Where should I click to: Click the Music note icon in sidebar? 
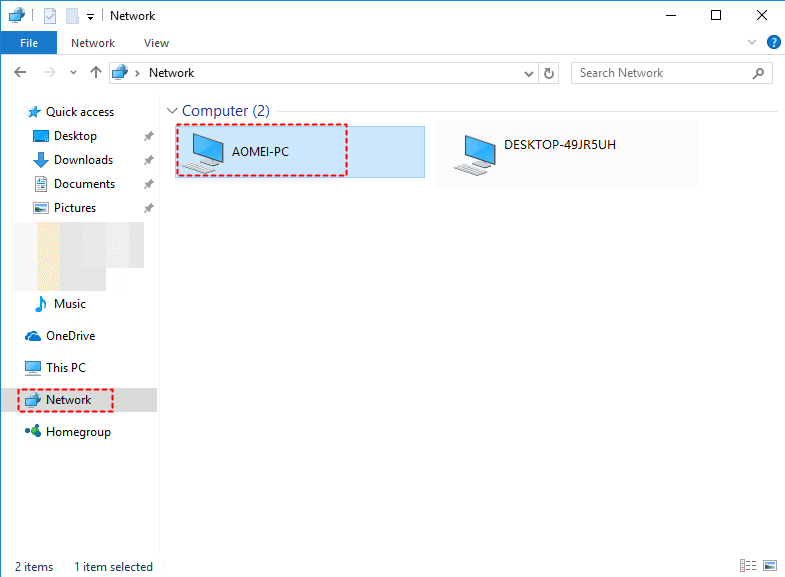pyautogui.click(x=41, y=304)
